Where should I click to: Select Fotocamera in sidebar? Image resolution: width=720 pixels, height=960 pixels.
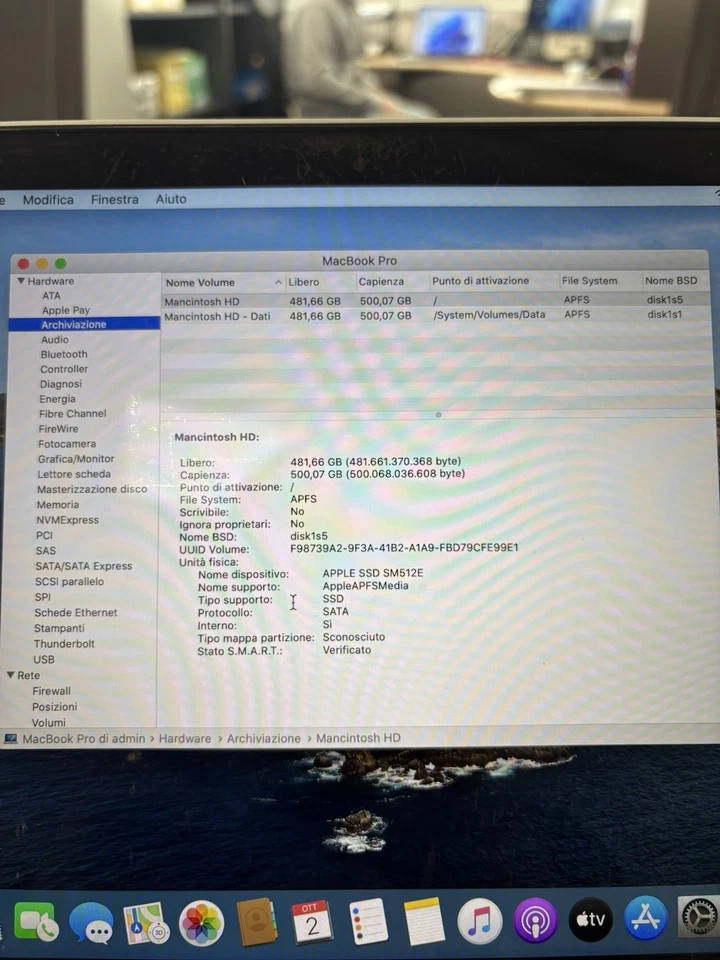(67, 444)
